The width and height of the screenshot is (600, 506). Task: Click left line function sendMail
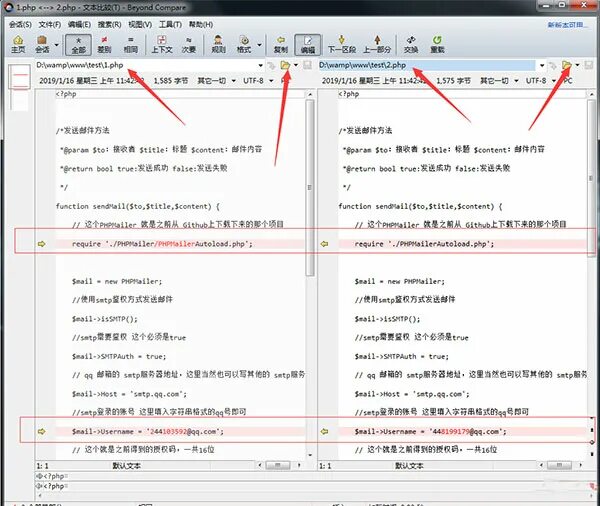pyautogui.click(x=137, y=206)
